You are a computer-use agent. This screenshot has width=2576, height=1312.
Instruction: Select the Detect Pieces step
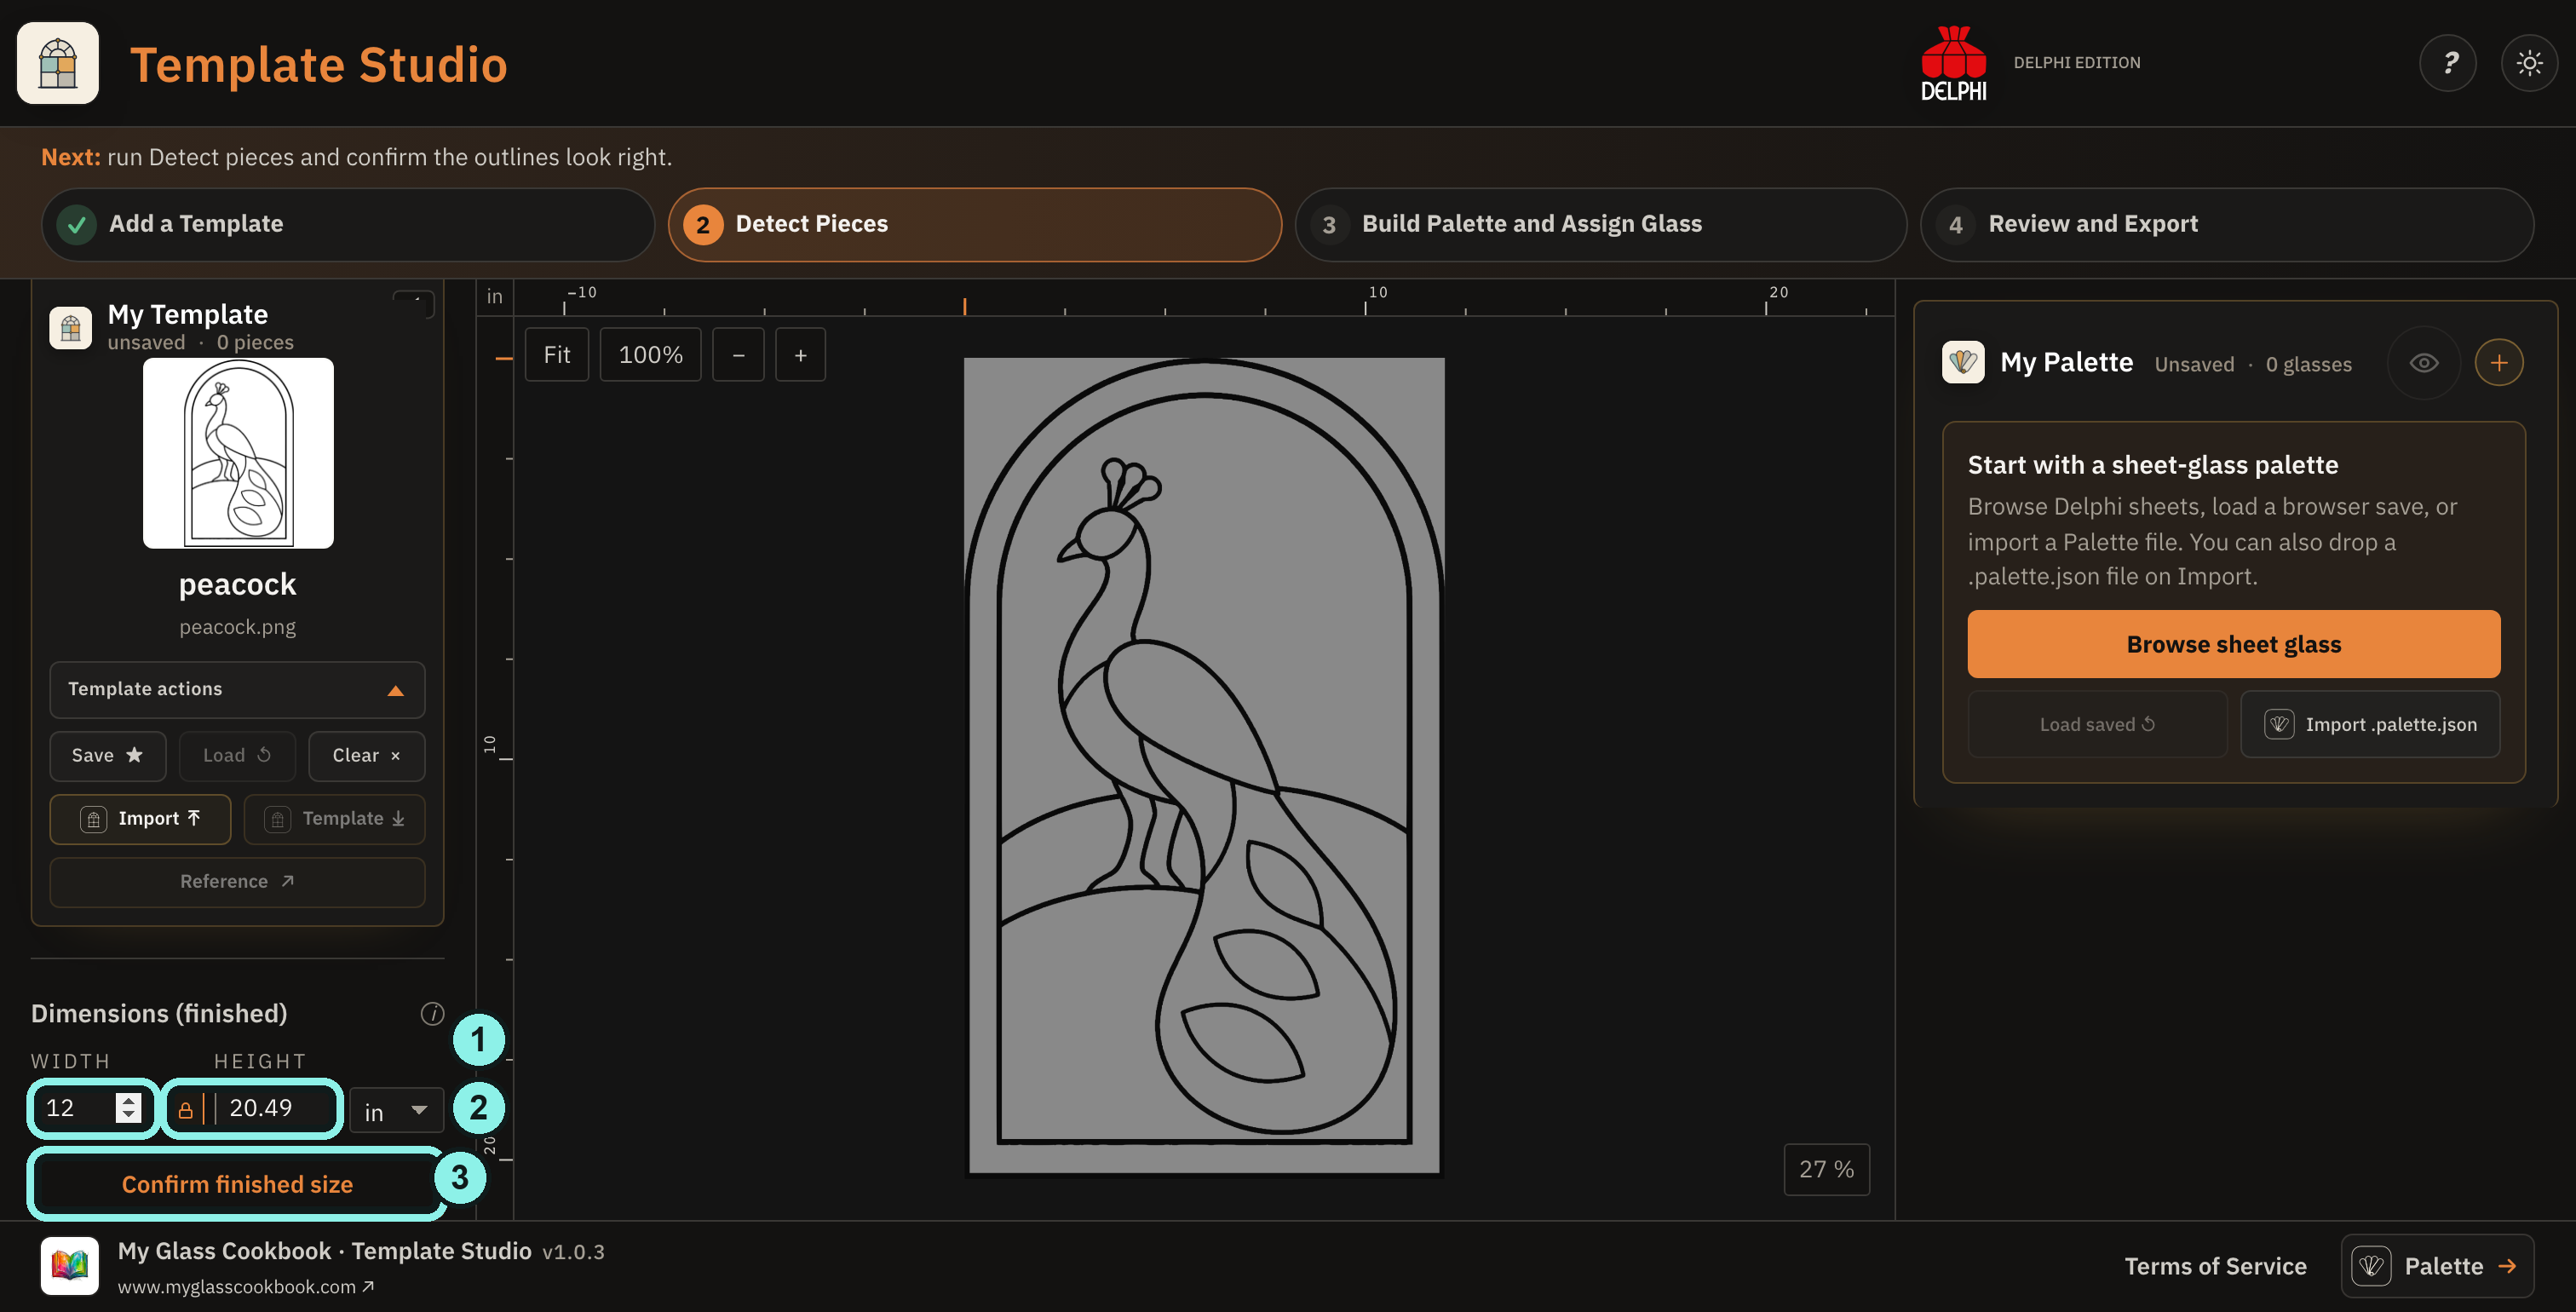point(975,224)
